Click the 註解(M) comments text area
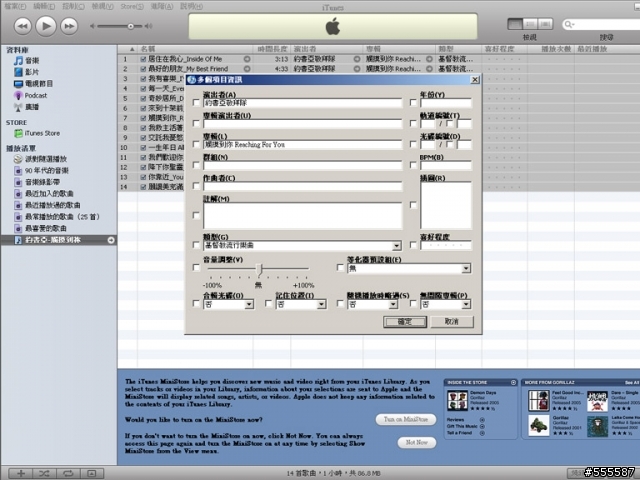The image size is (640, 480). click(x=302, y=216)
